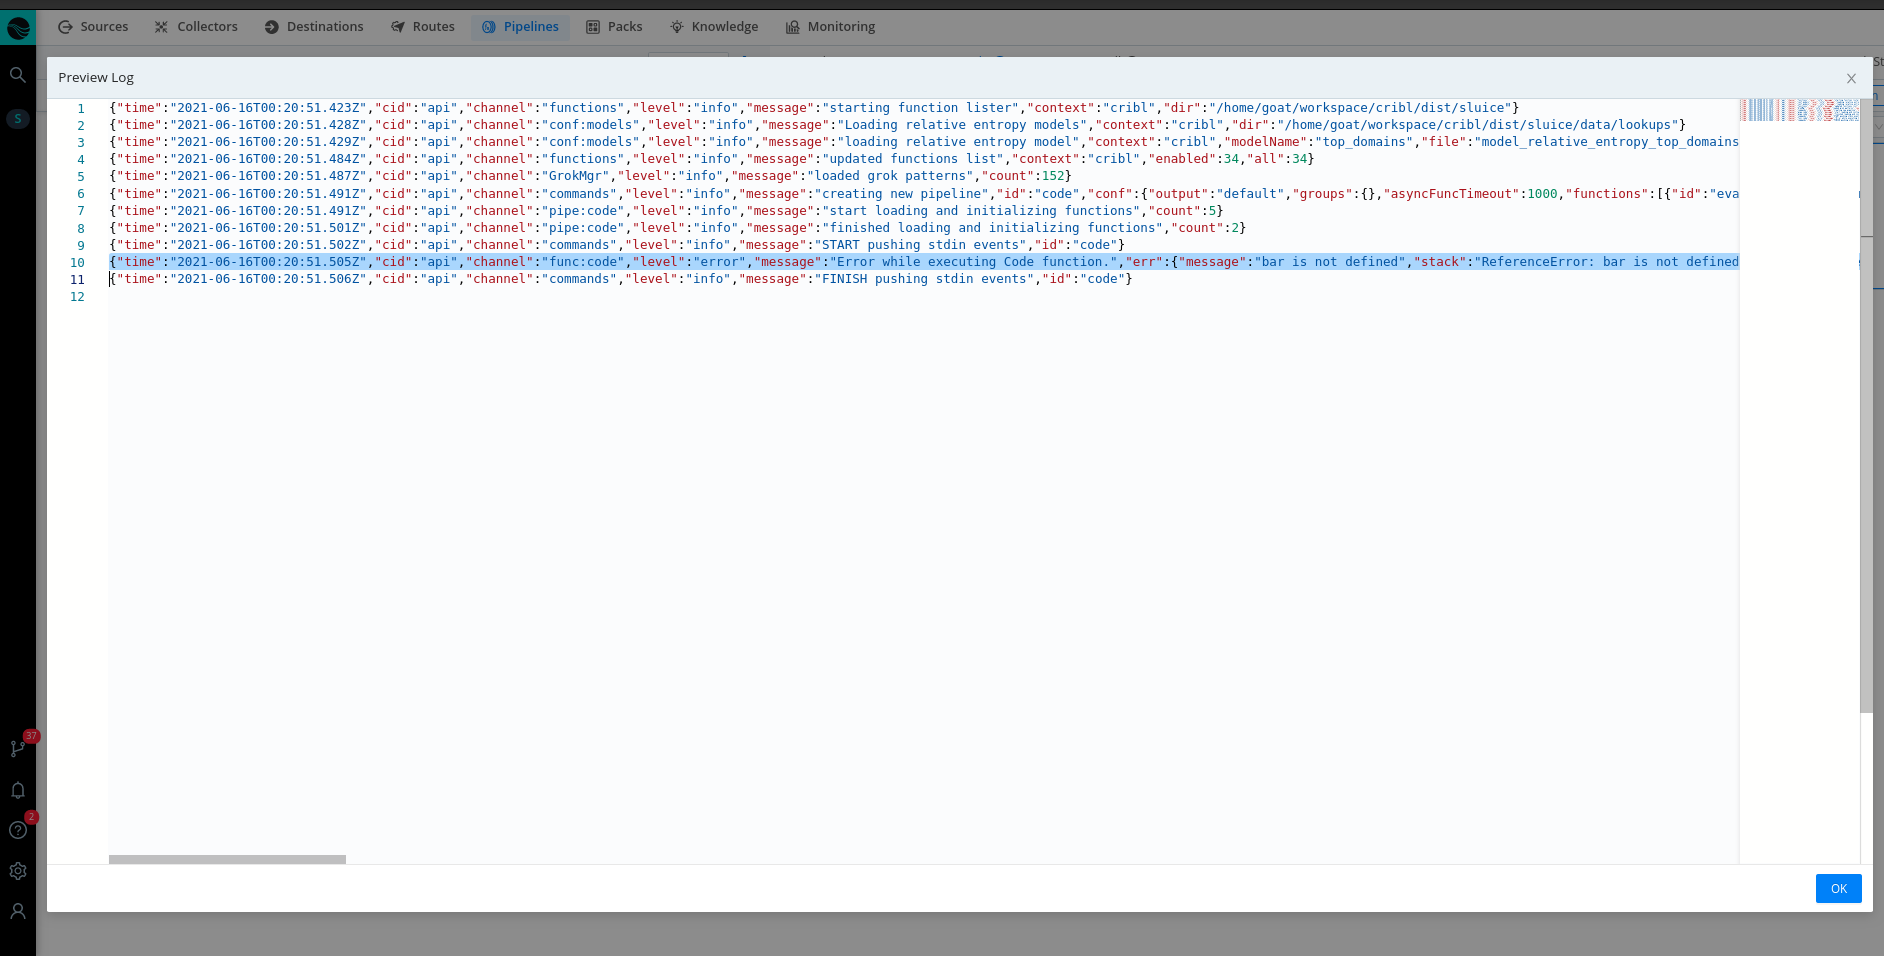Click the Cribl logo in the top corner
This screenshot has width=1884, height=956.
coord(18,26)
